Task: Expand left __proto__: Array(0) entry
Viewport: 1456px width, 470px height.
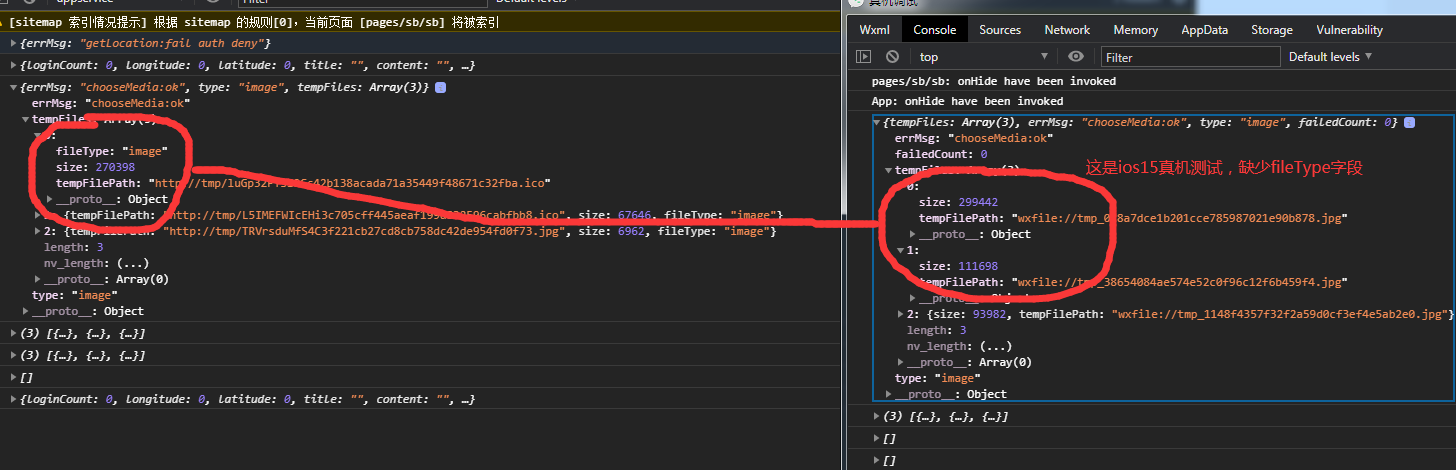Action: (38, 279)
